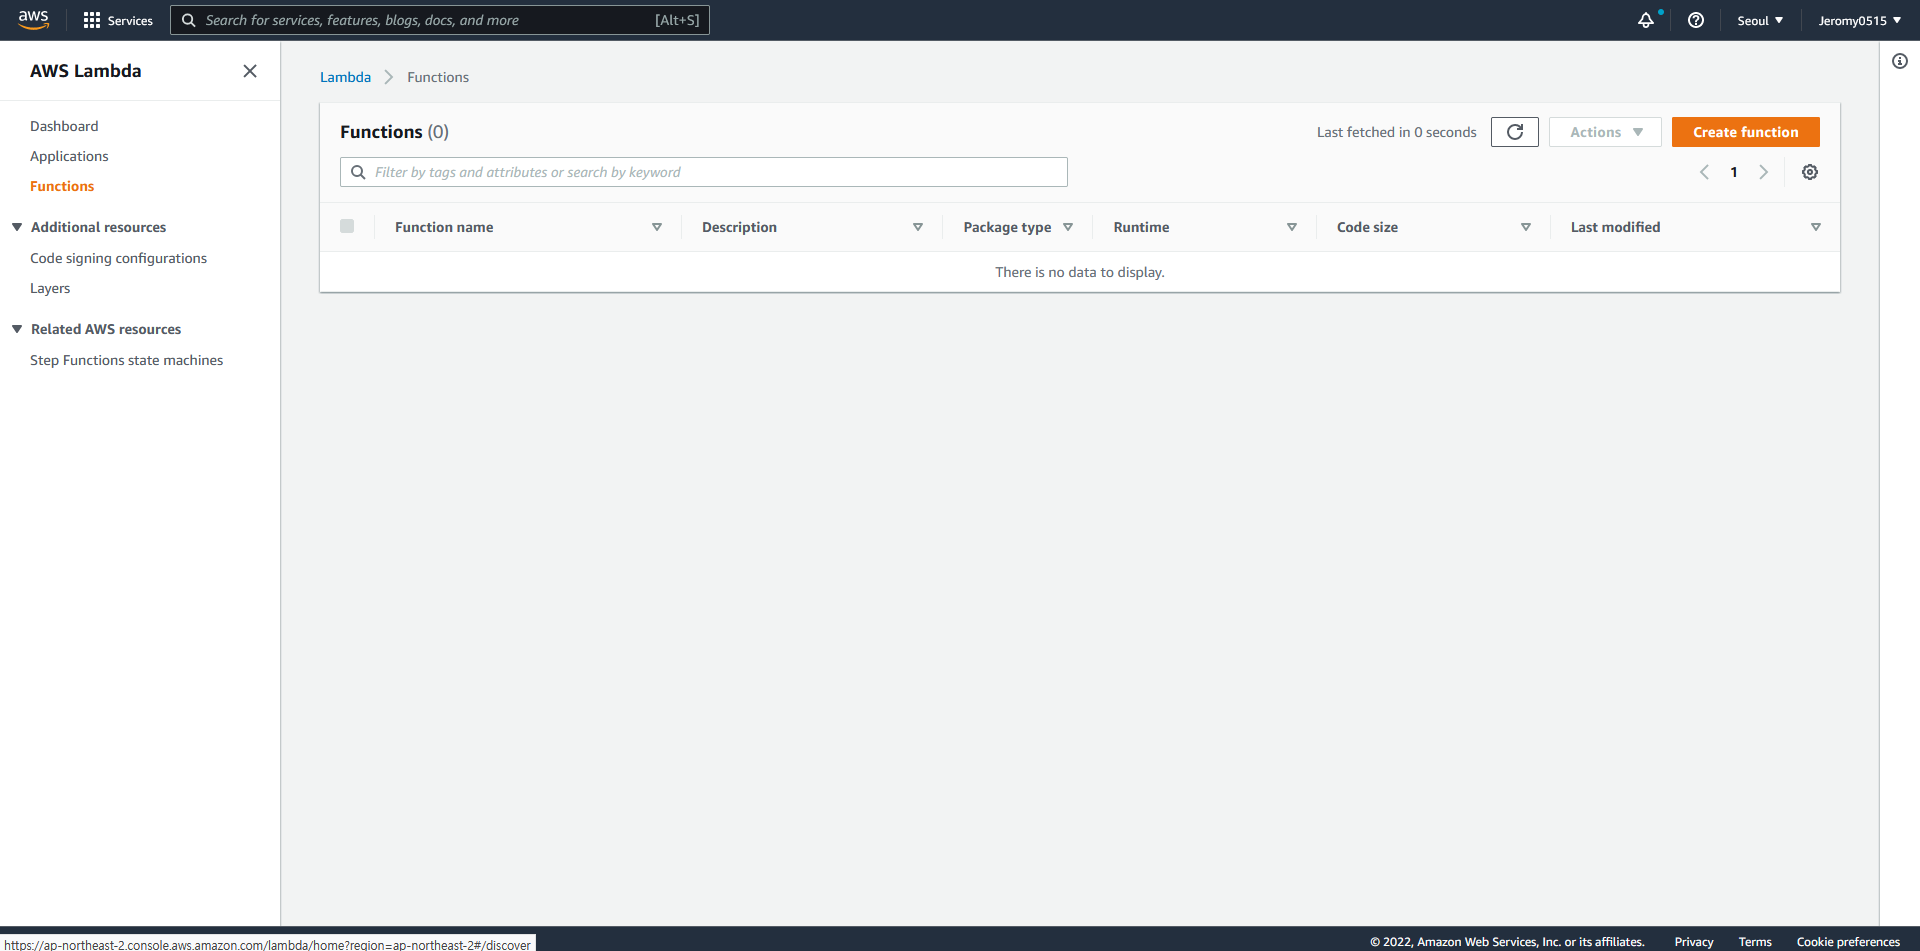The width and height of the screenshot is (1920, 951).
Task: Click the Lambda breadcrumb link
Action: point(345,77)
